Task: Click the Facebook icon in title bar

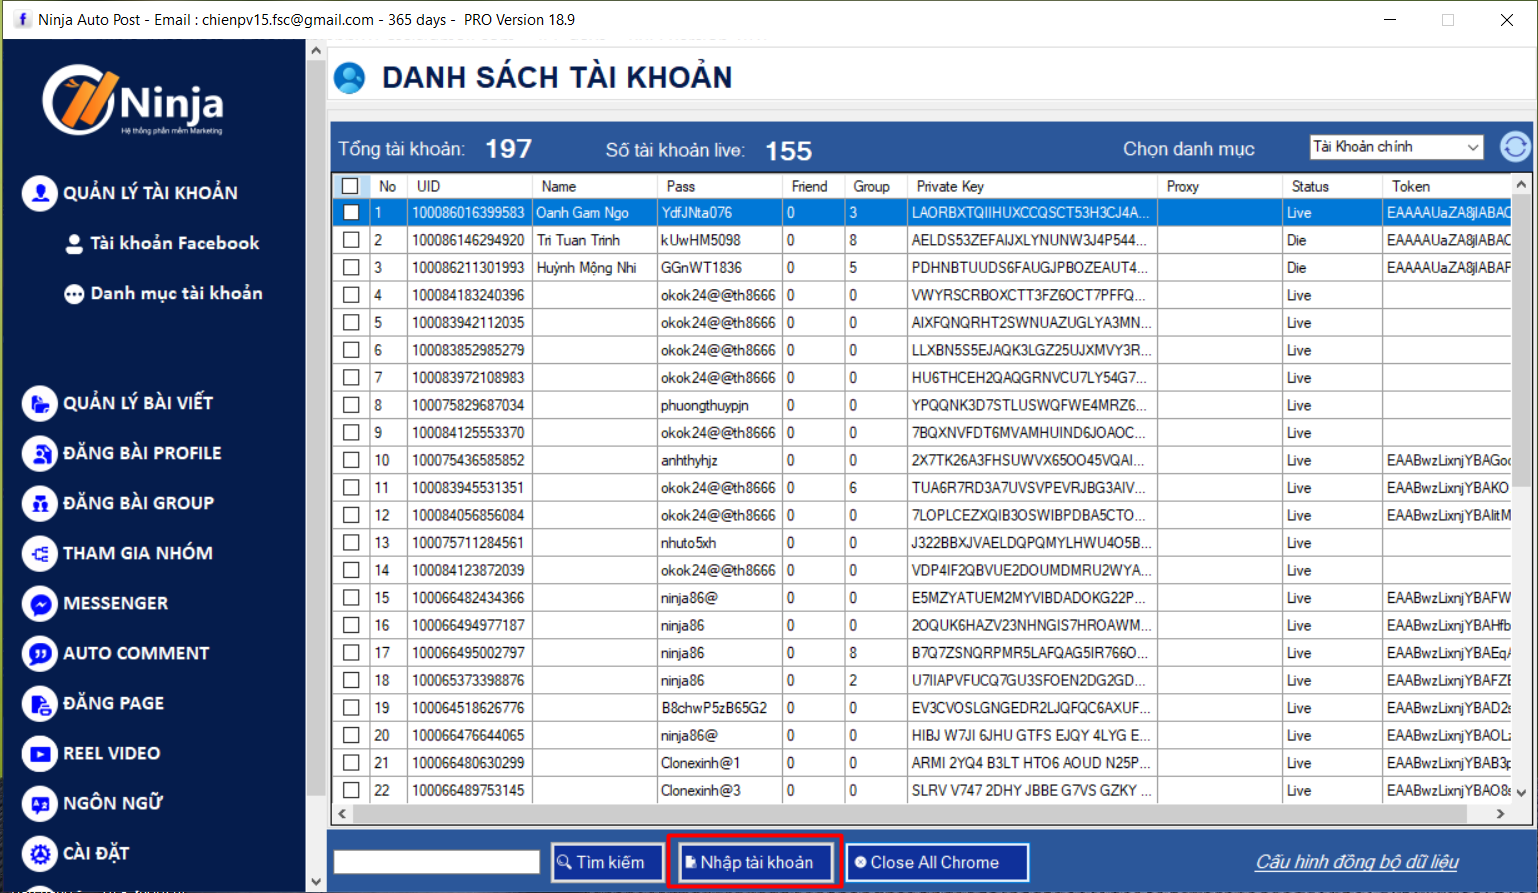Action: 22,19
